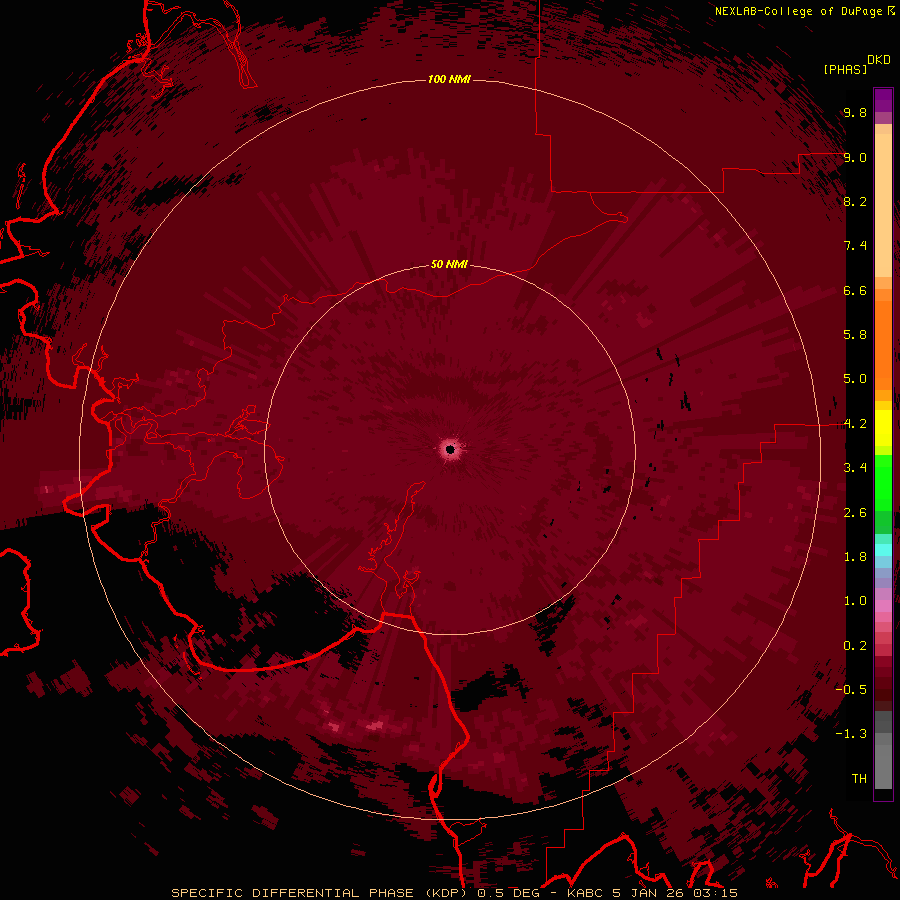Click the radar site center dot
The width and height of the screenshot is (900, 900).
click(450, 449)
